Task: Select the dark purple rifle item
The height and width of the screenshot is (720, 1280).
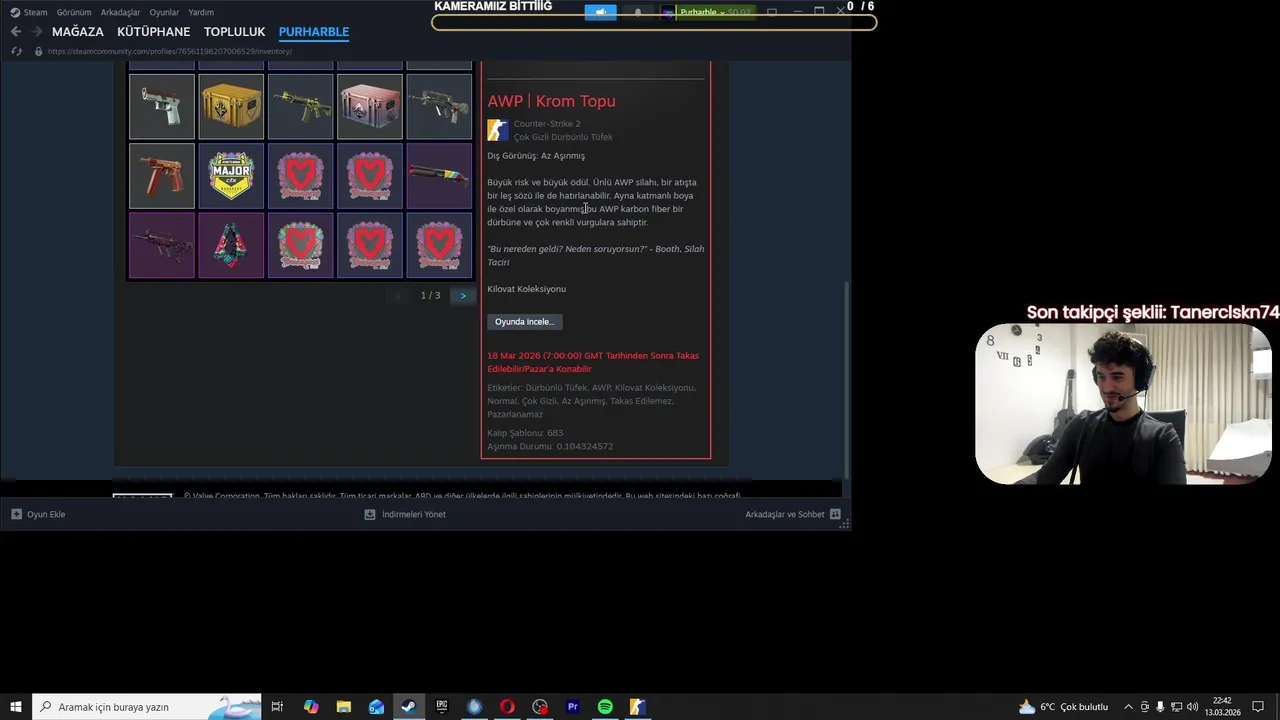Action: click(x=162, y=245)
